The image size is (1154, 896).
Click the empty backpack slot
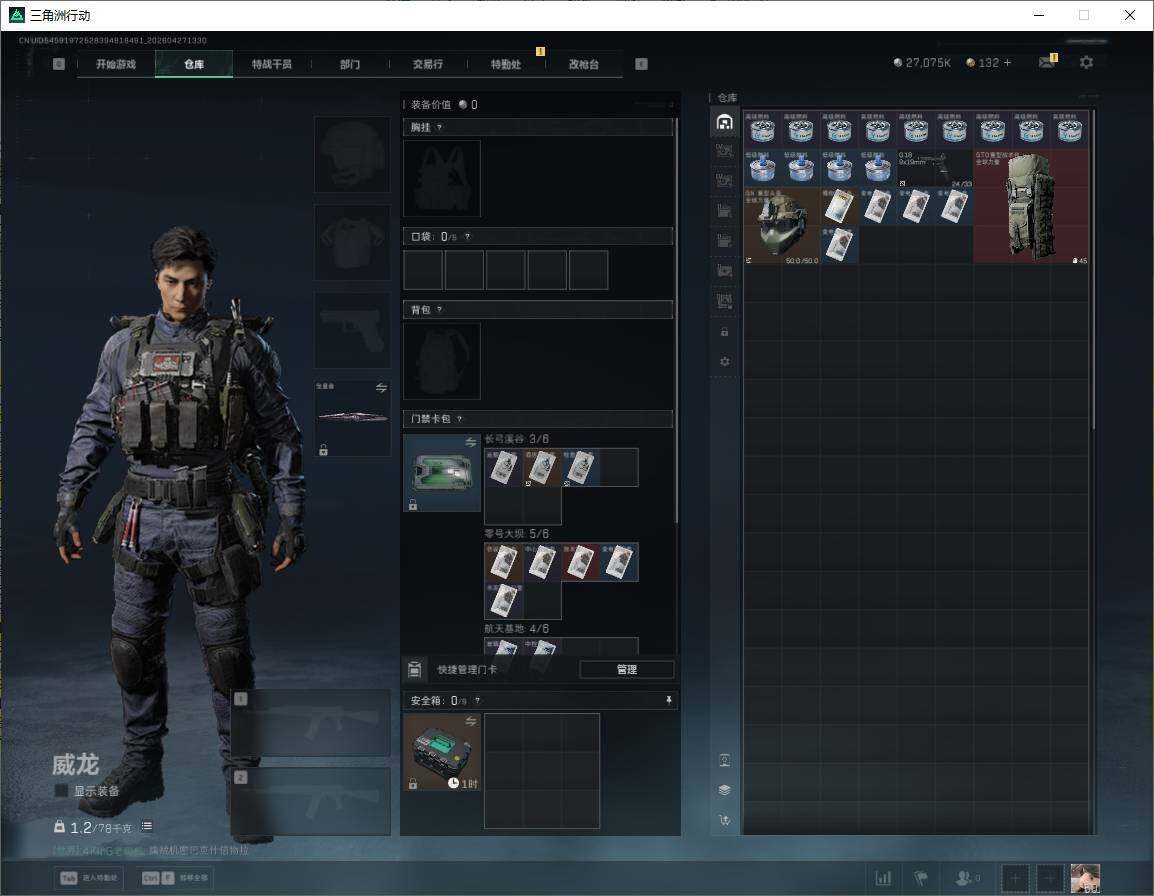click(x=442, y=361)
